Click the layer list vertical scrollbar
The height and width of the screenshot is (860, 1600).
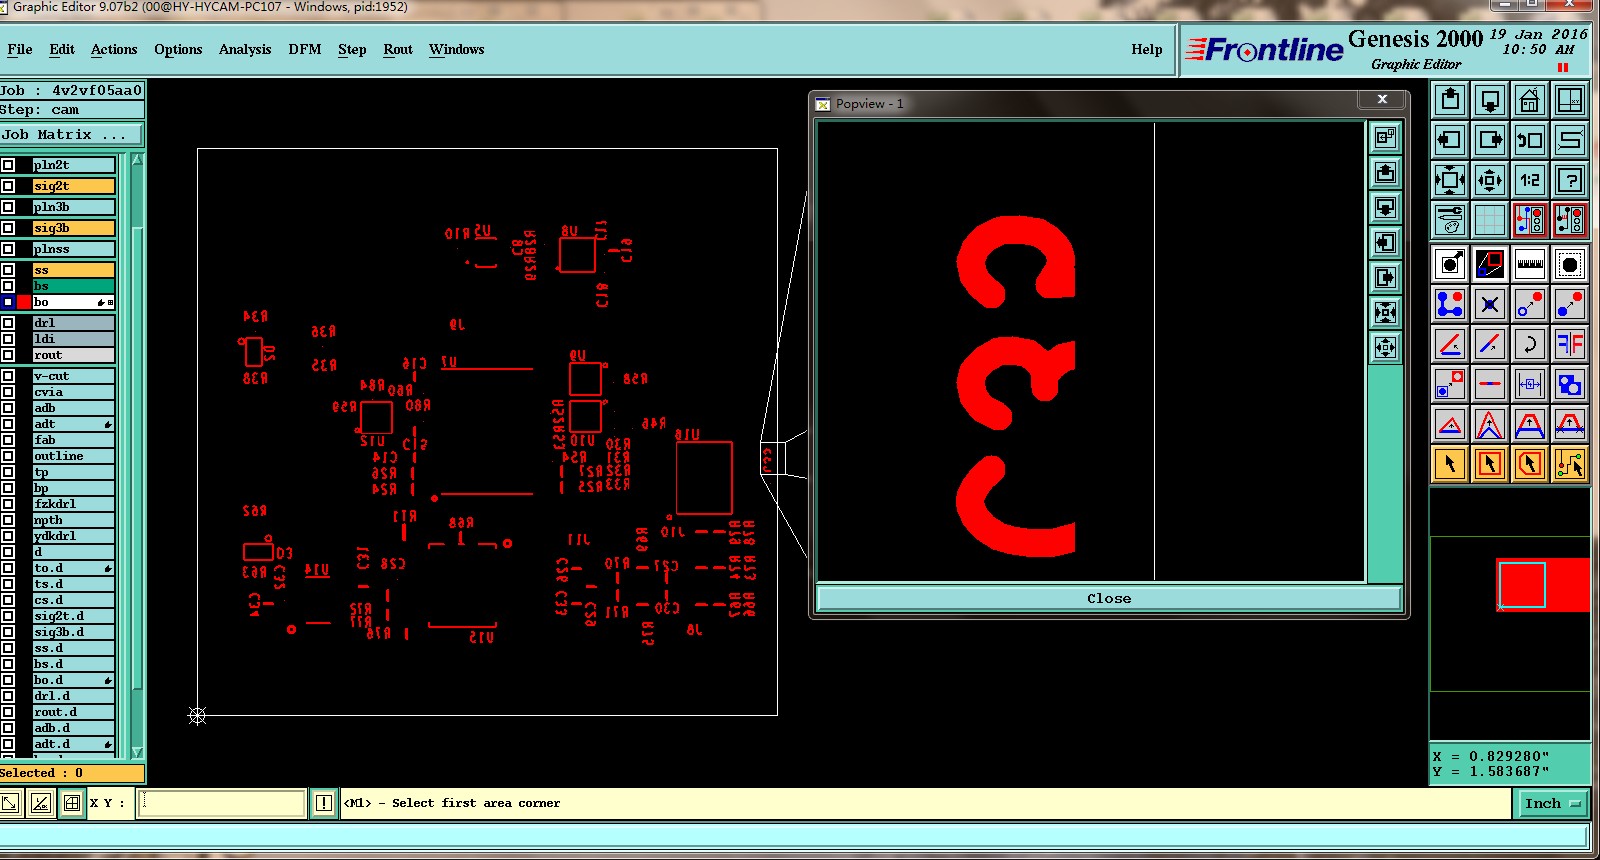tap(137, 456)
